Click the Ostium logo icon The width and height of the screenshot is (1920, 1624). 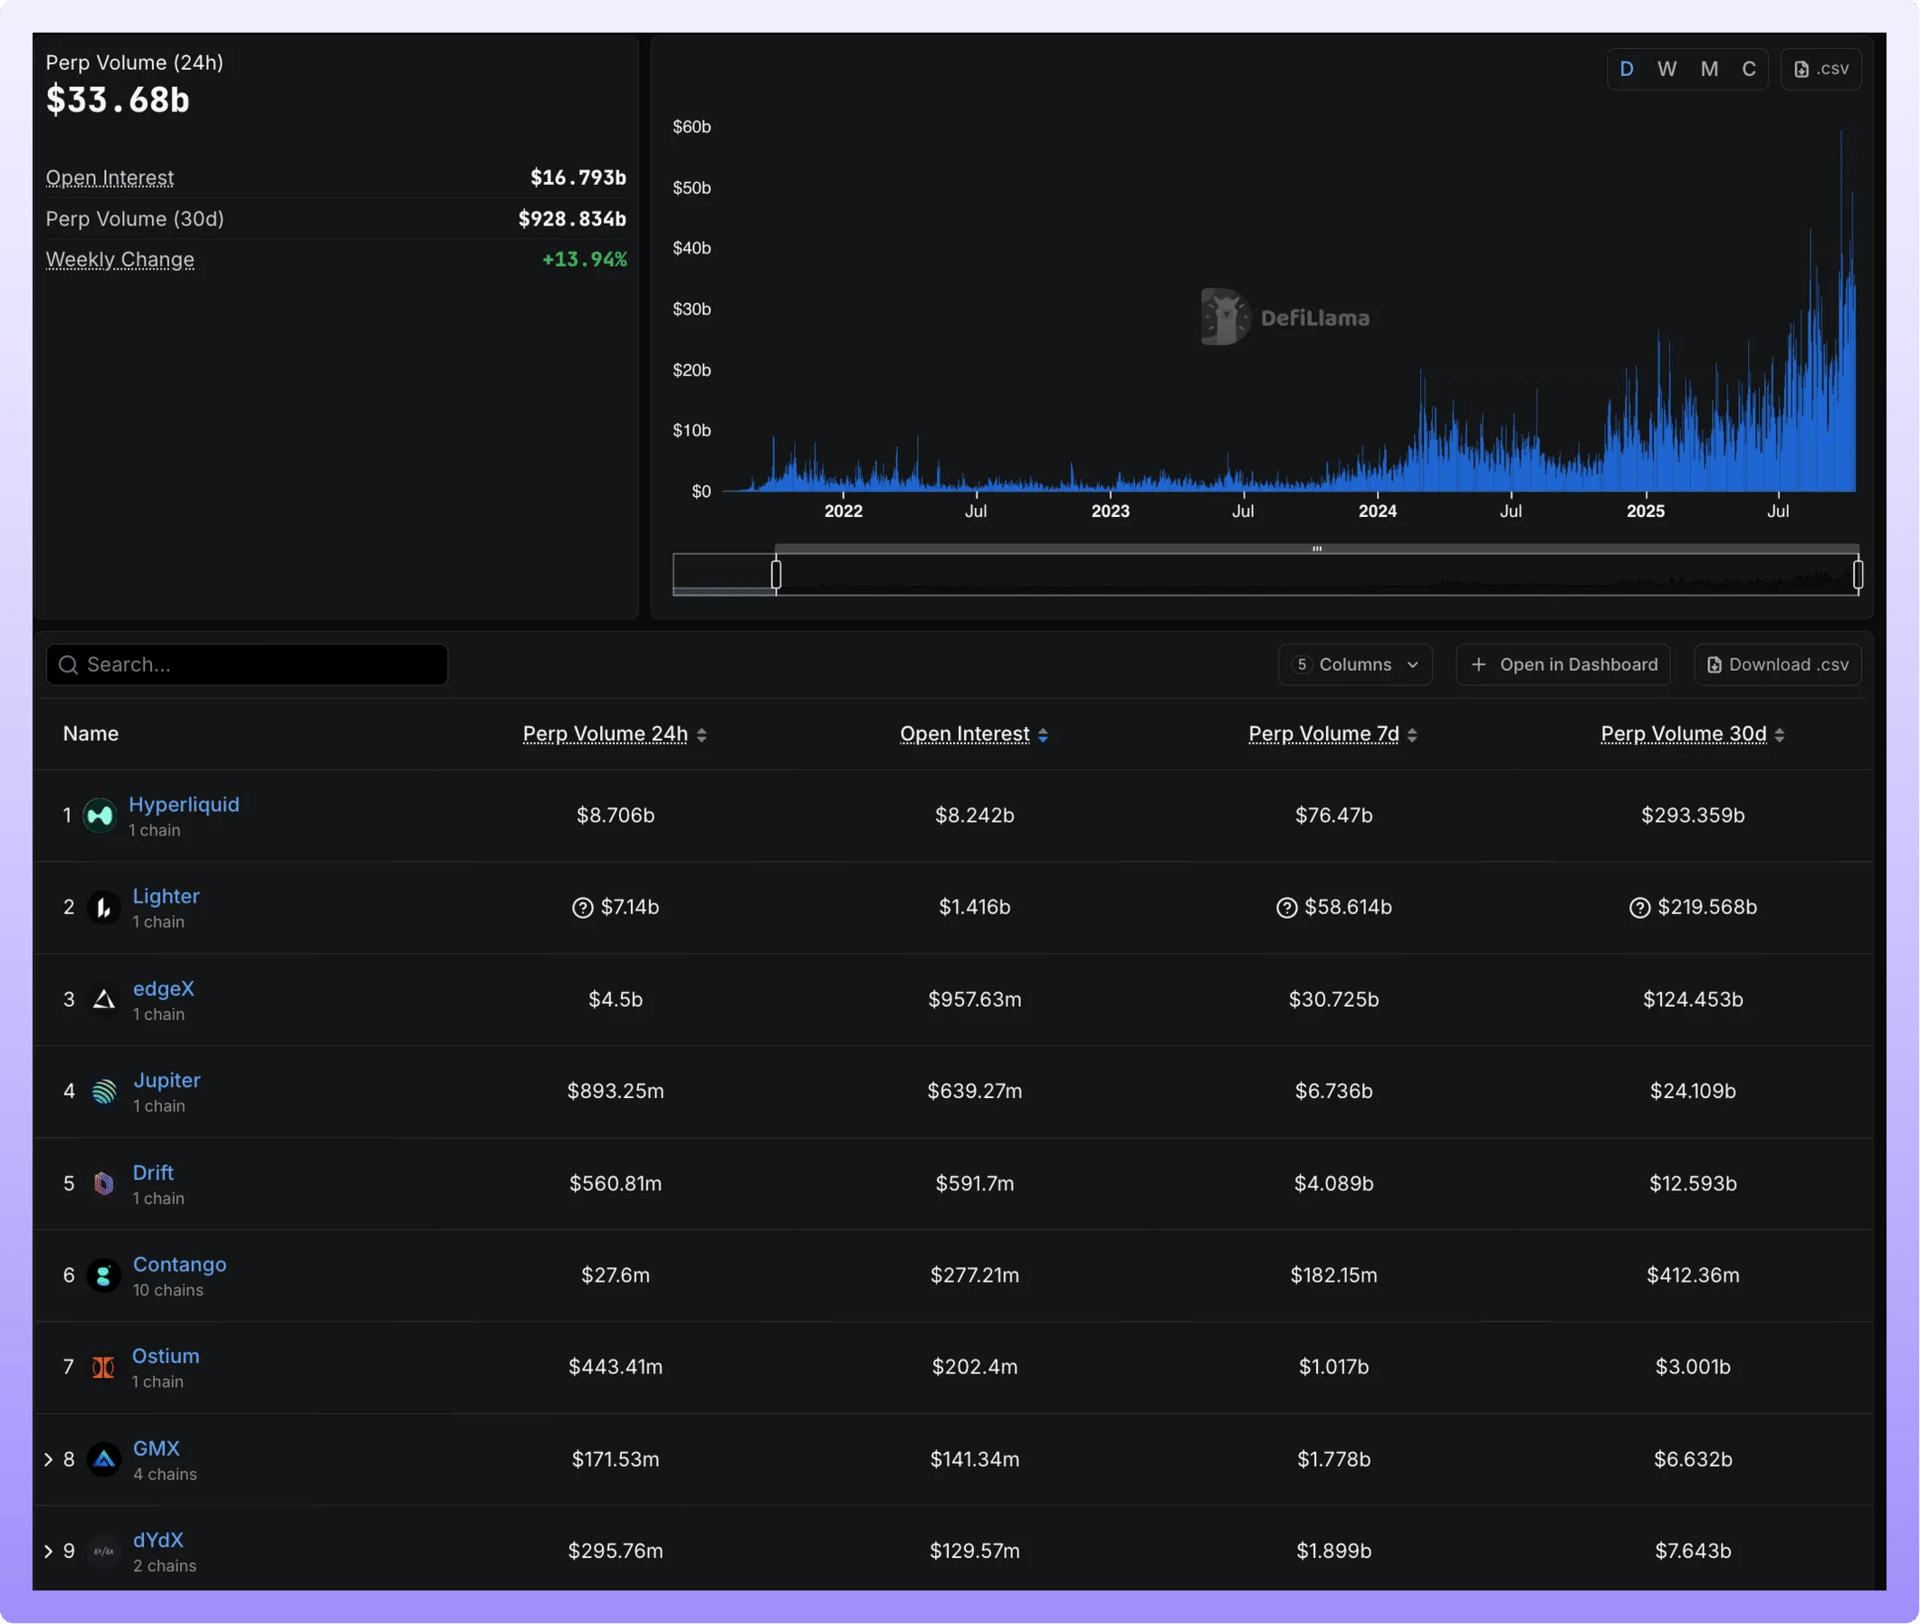[103, 1367]
